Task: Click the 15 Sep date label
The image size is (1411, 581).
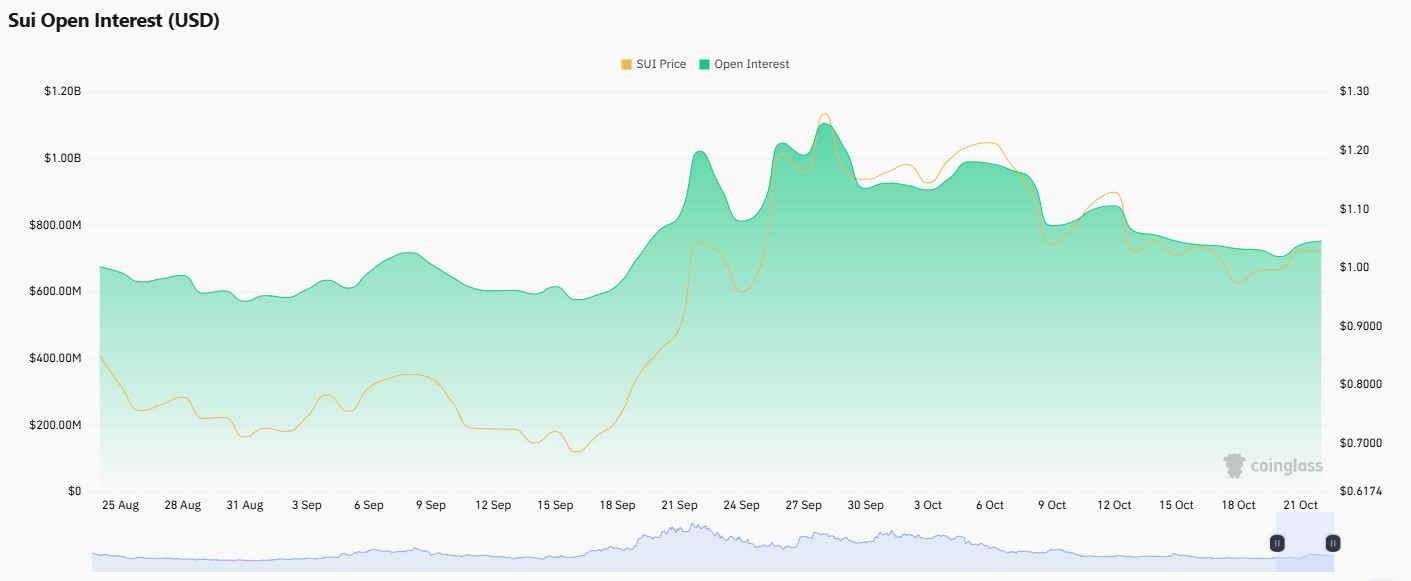Action: [555, 505]
